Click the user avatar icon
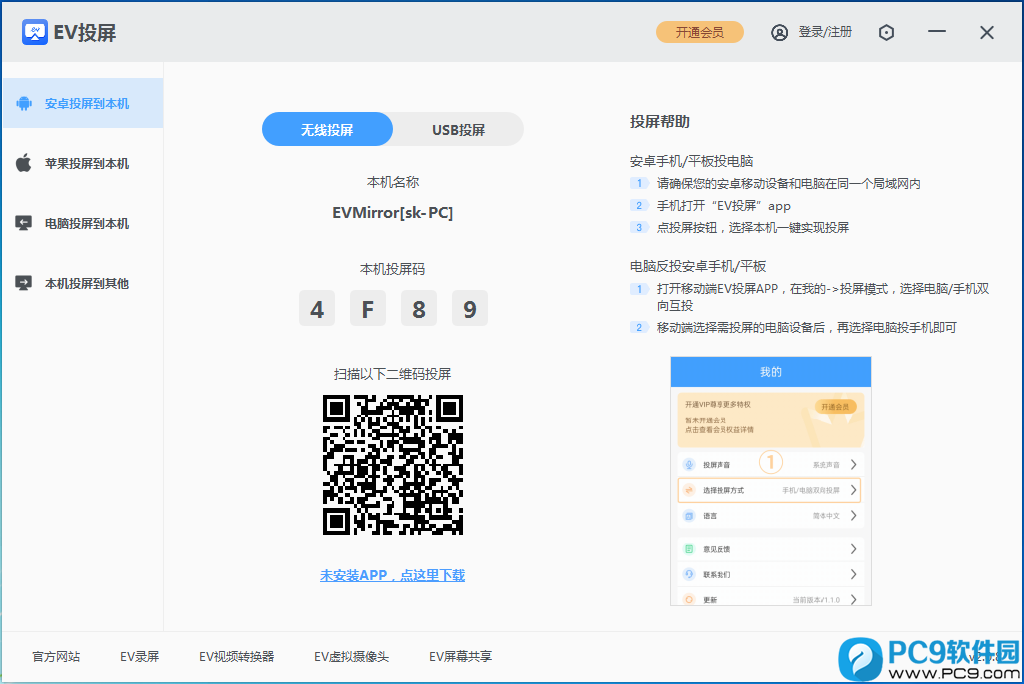The height and width of the screenshot is (684, 1024). click(x=779, y=33)
